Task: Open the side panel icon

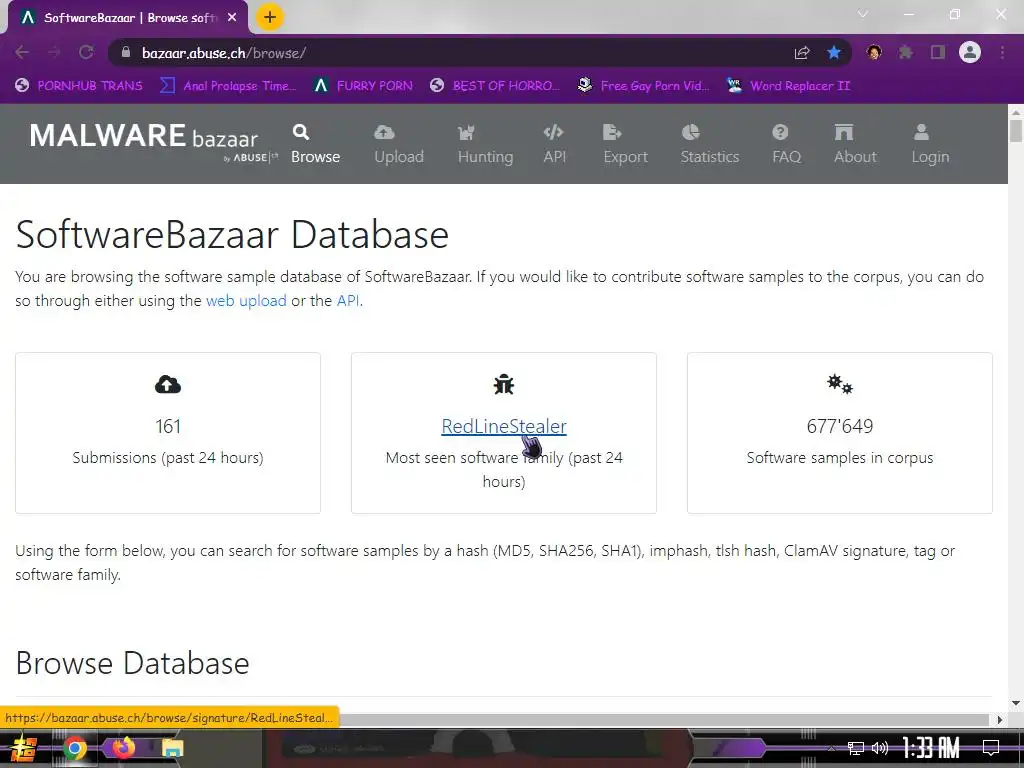Action: point(938,52)
